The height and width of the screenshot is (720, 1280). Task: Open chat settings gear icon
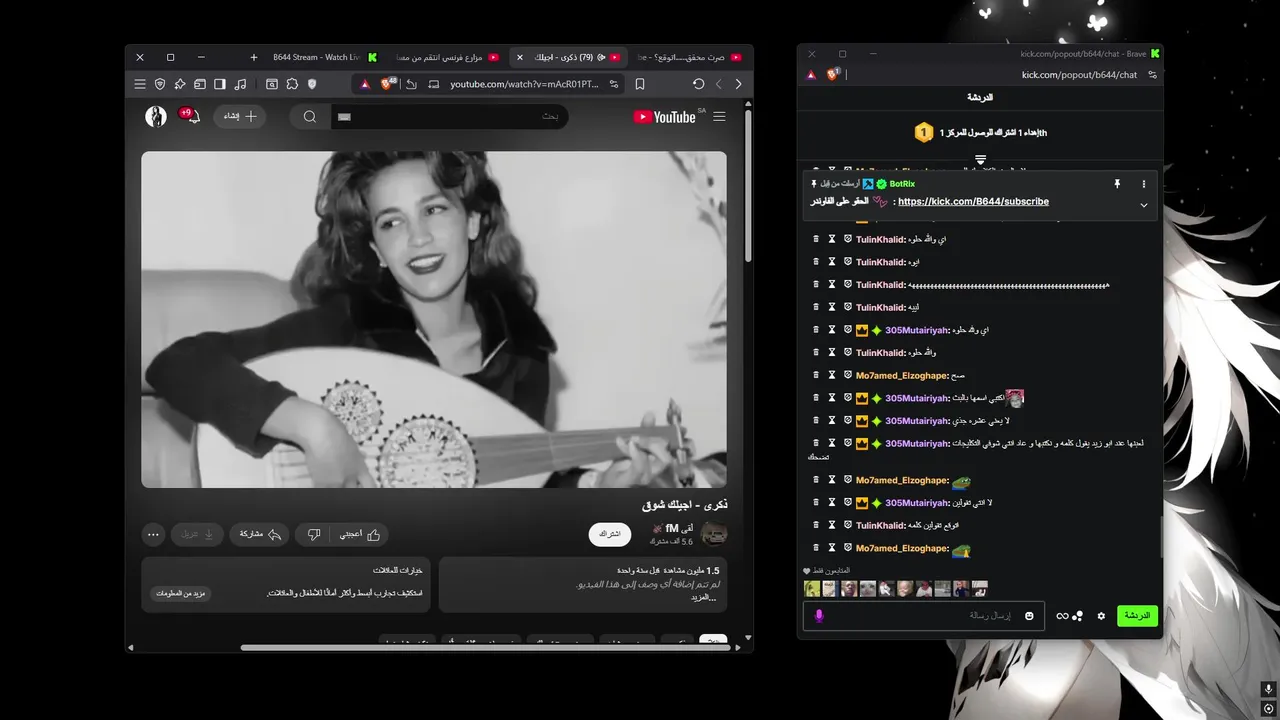1101,616
